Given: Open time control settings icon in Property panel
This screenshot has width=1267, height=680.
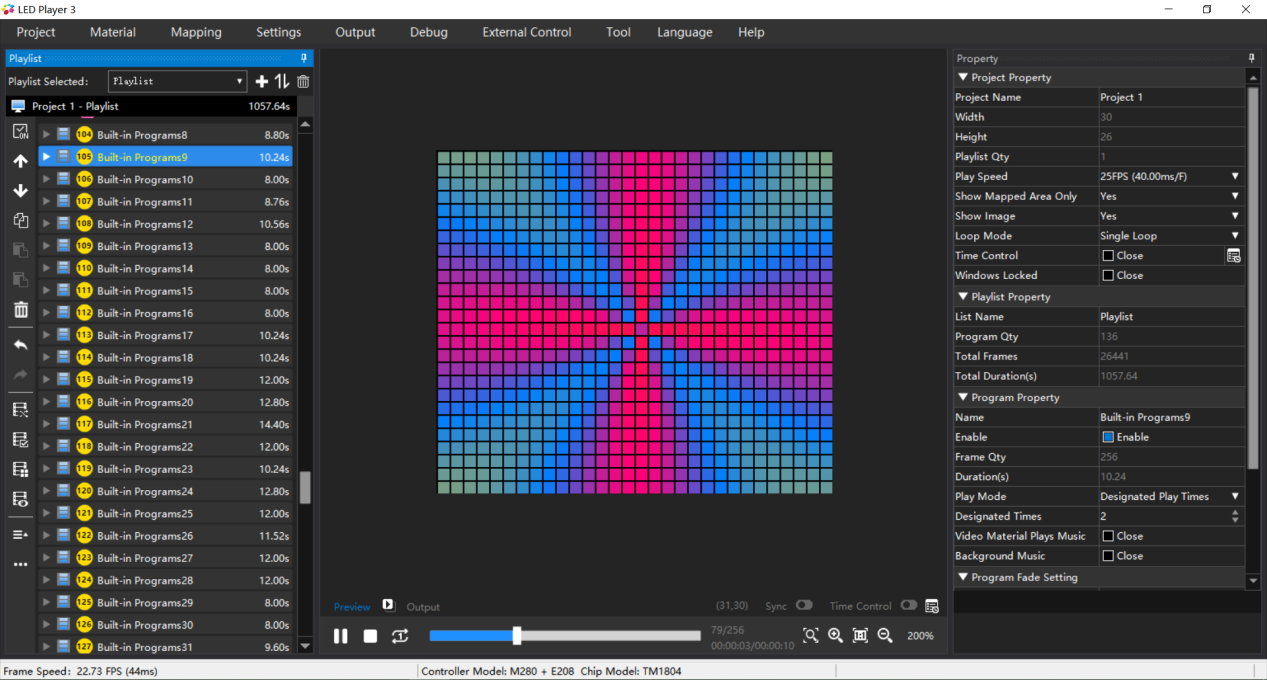Looking at the screenshot, I should 1234,256.
